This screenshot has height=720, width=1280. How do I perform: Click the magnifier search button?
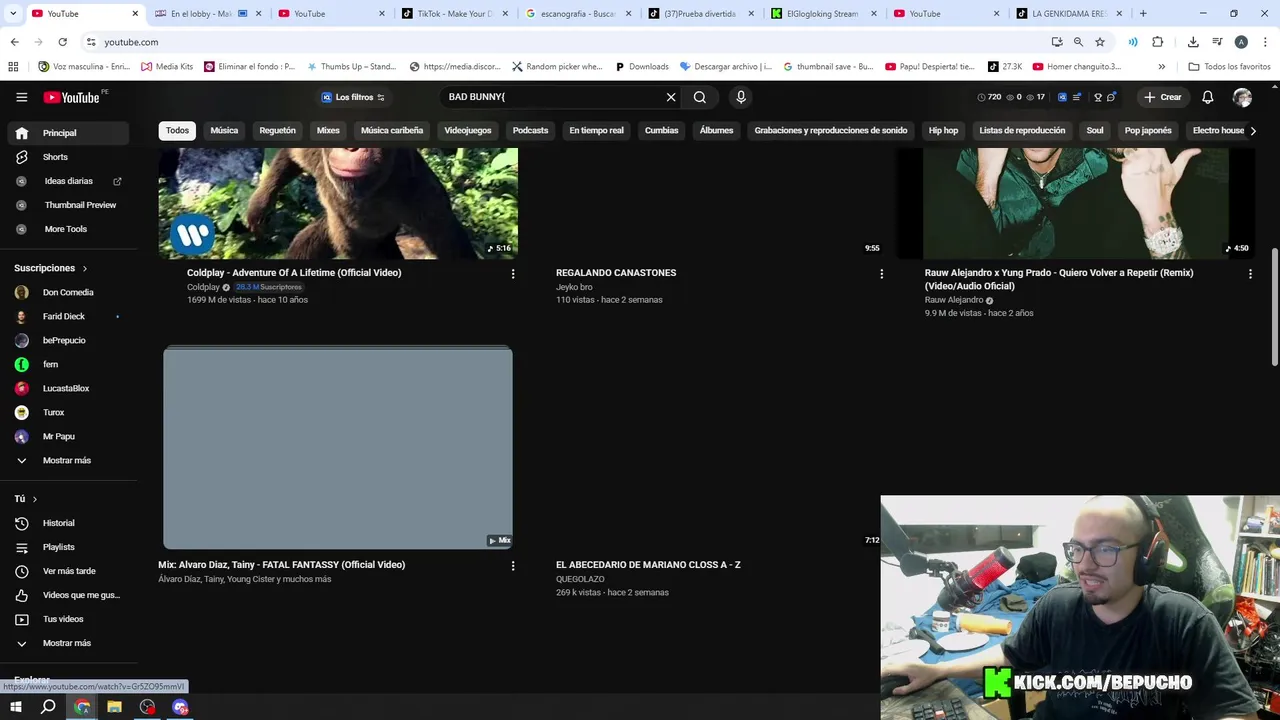[x=700, y=97]
